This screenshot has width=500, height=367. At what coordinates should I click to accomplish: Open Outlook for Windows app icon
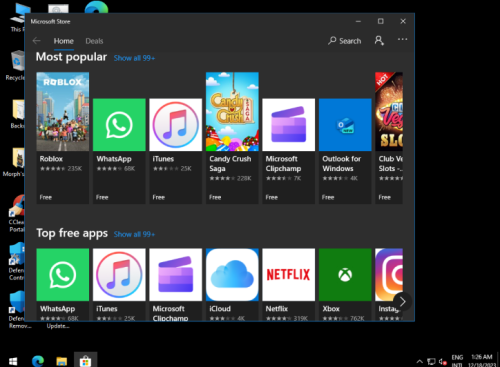coord(345,125)
